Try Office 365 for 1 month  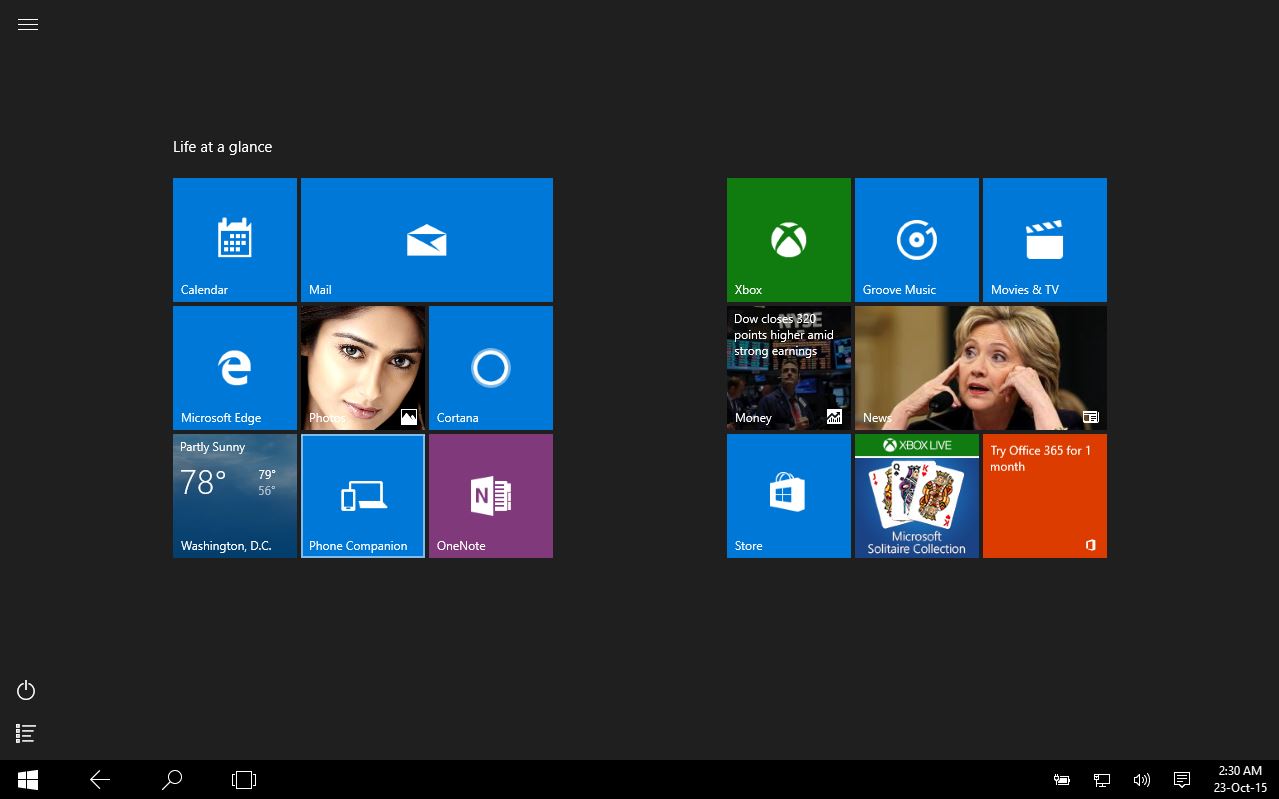[x=1044, y=495]
